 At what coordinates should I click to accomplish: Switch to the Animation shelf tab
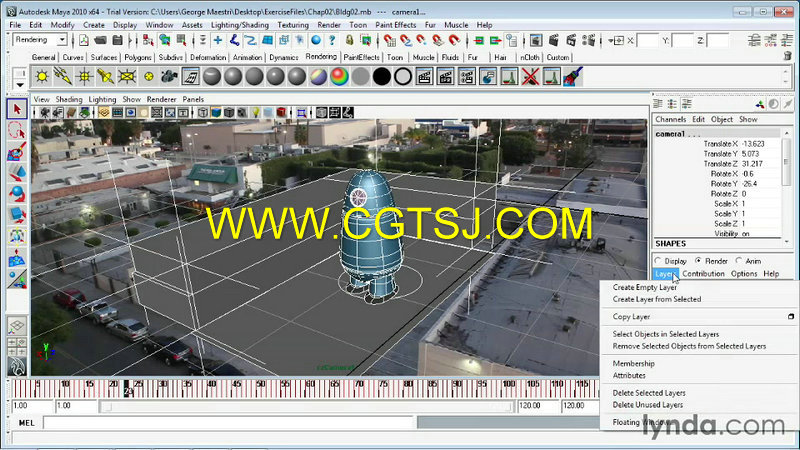pos(247,58)
